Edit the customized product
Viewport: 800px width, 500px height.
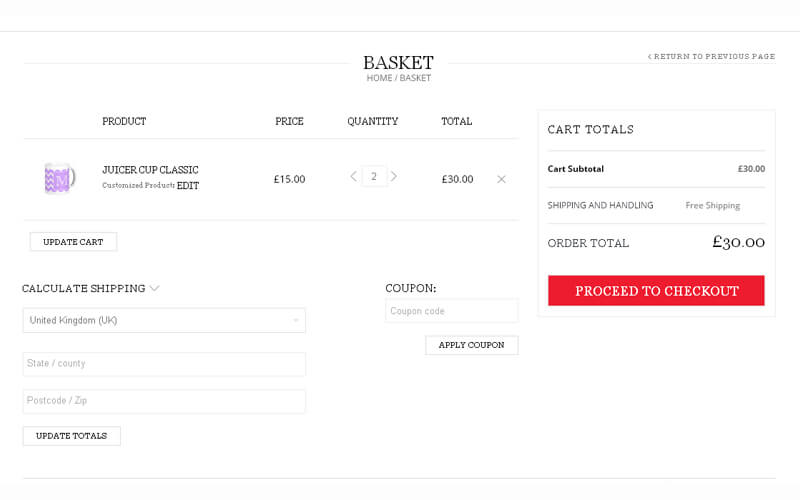pyautogui.click(x=188, y=186)
